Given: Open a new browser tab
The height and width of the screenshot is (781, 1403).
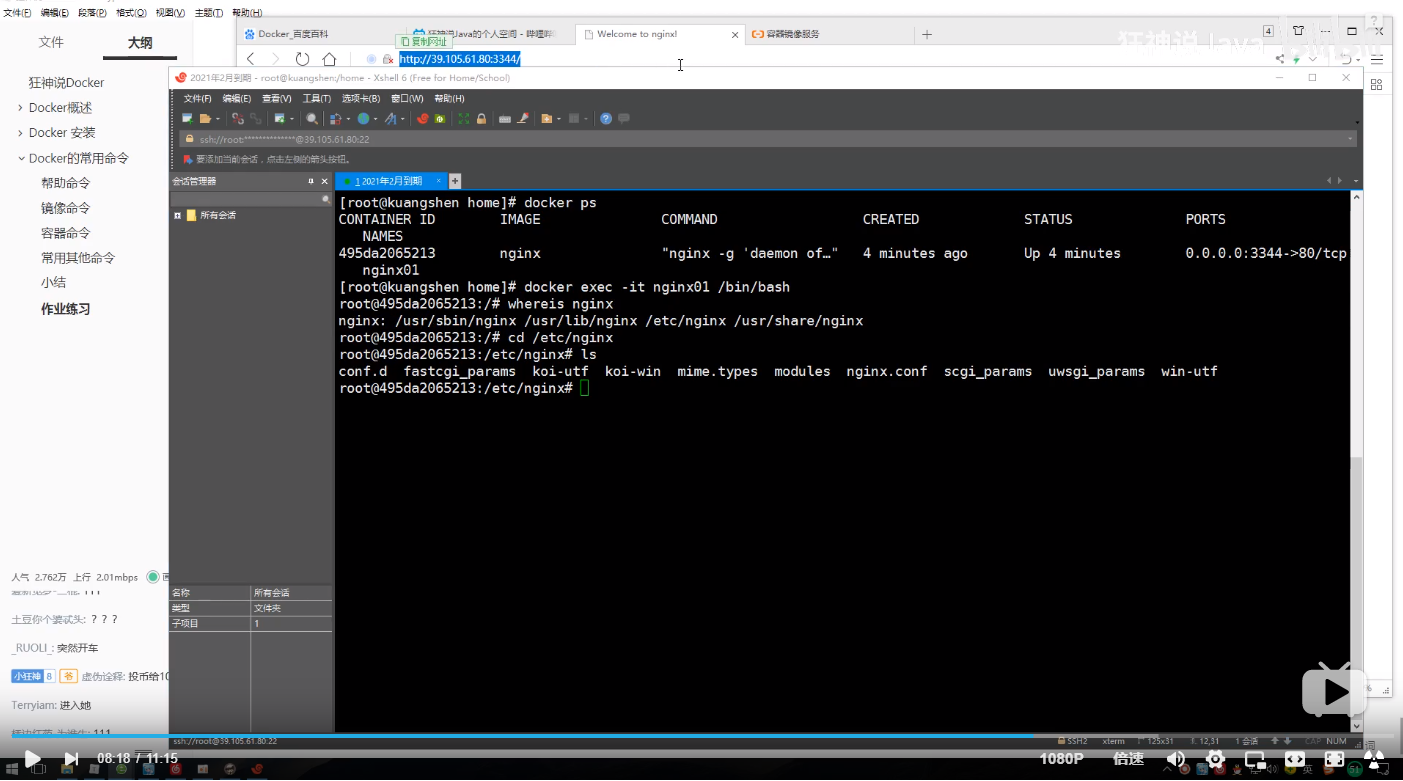Looking at the screenshot, I should pyautogui.click(x=926, y=34).
